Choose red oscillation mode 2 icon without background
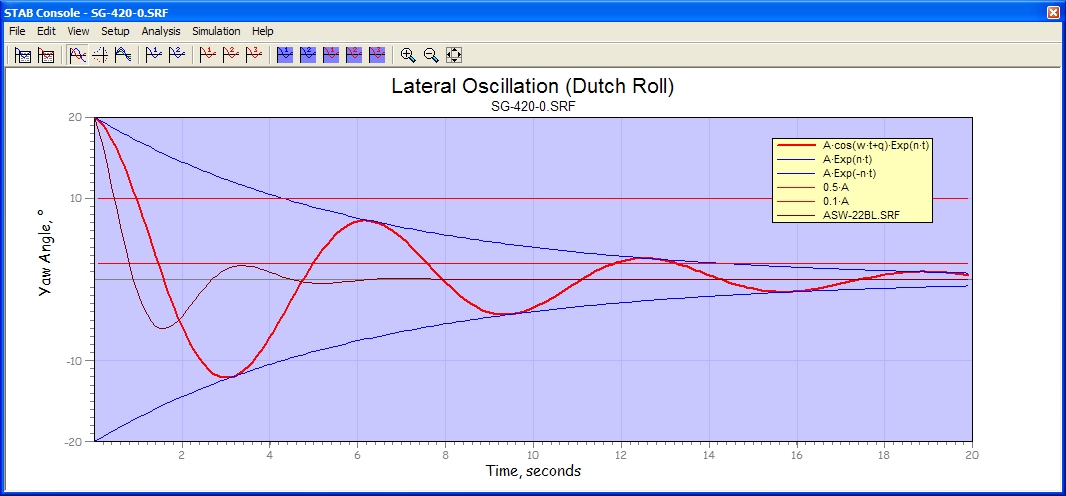The height and width of the screenshot is (496, 1066). (x=231, y=56)
